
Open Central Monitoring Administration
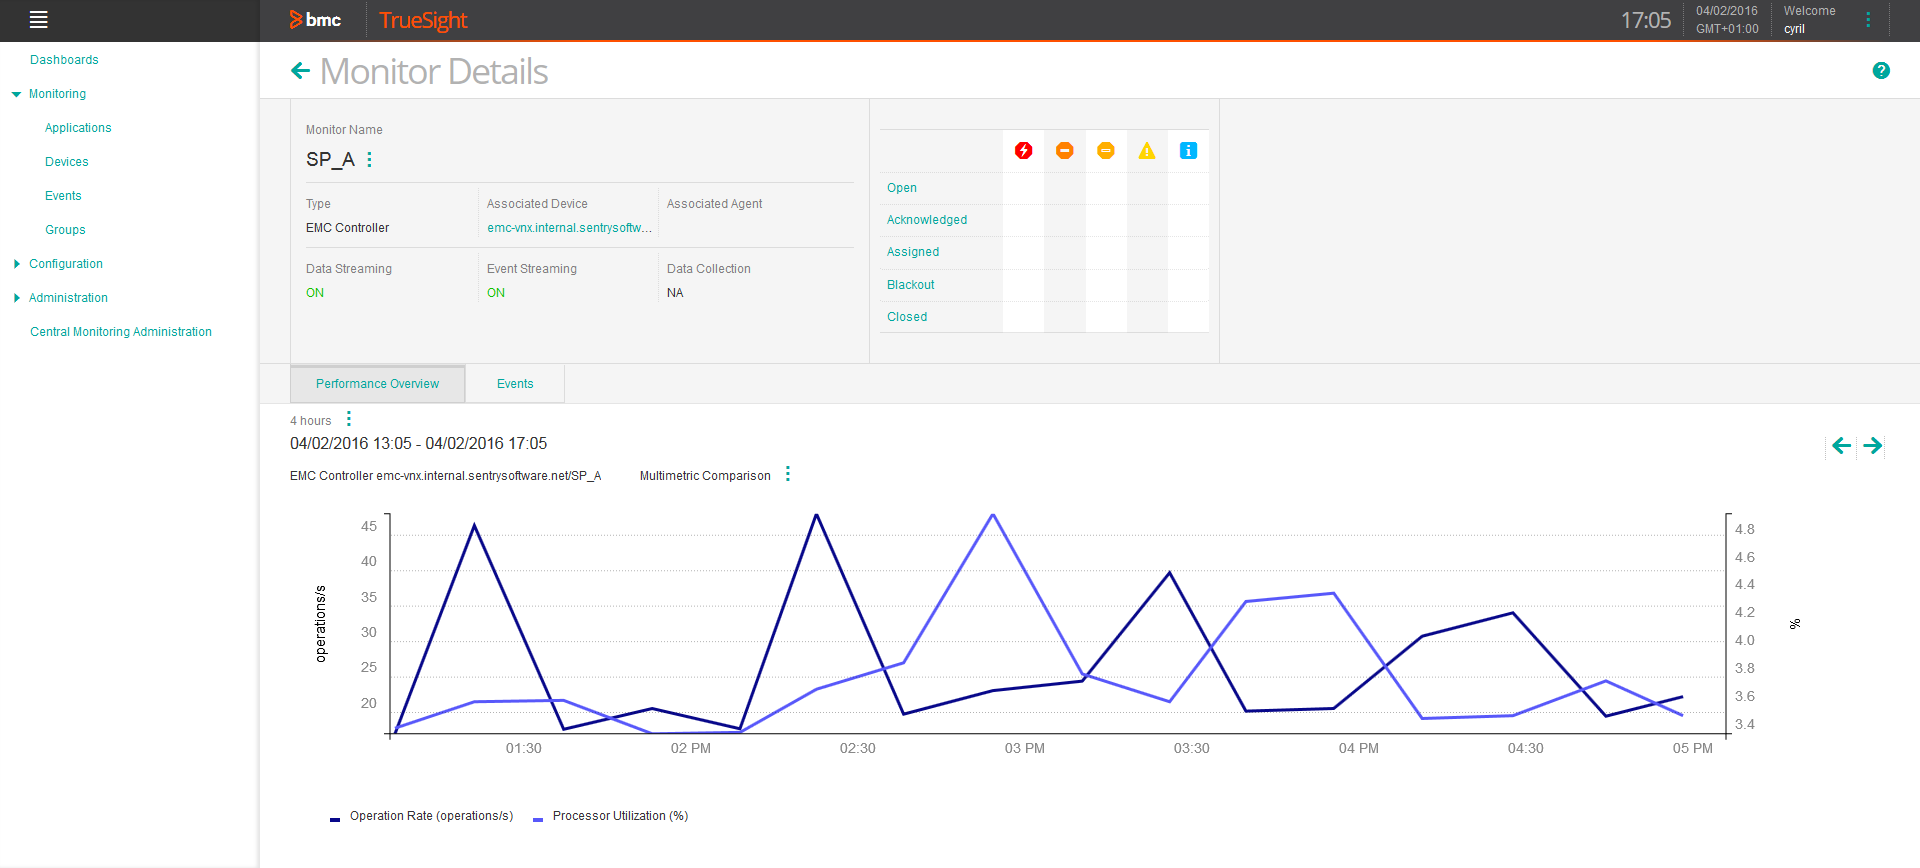[x=121, y=332]
